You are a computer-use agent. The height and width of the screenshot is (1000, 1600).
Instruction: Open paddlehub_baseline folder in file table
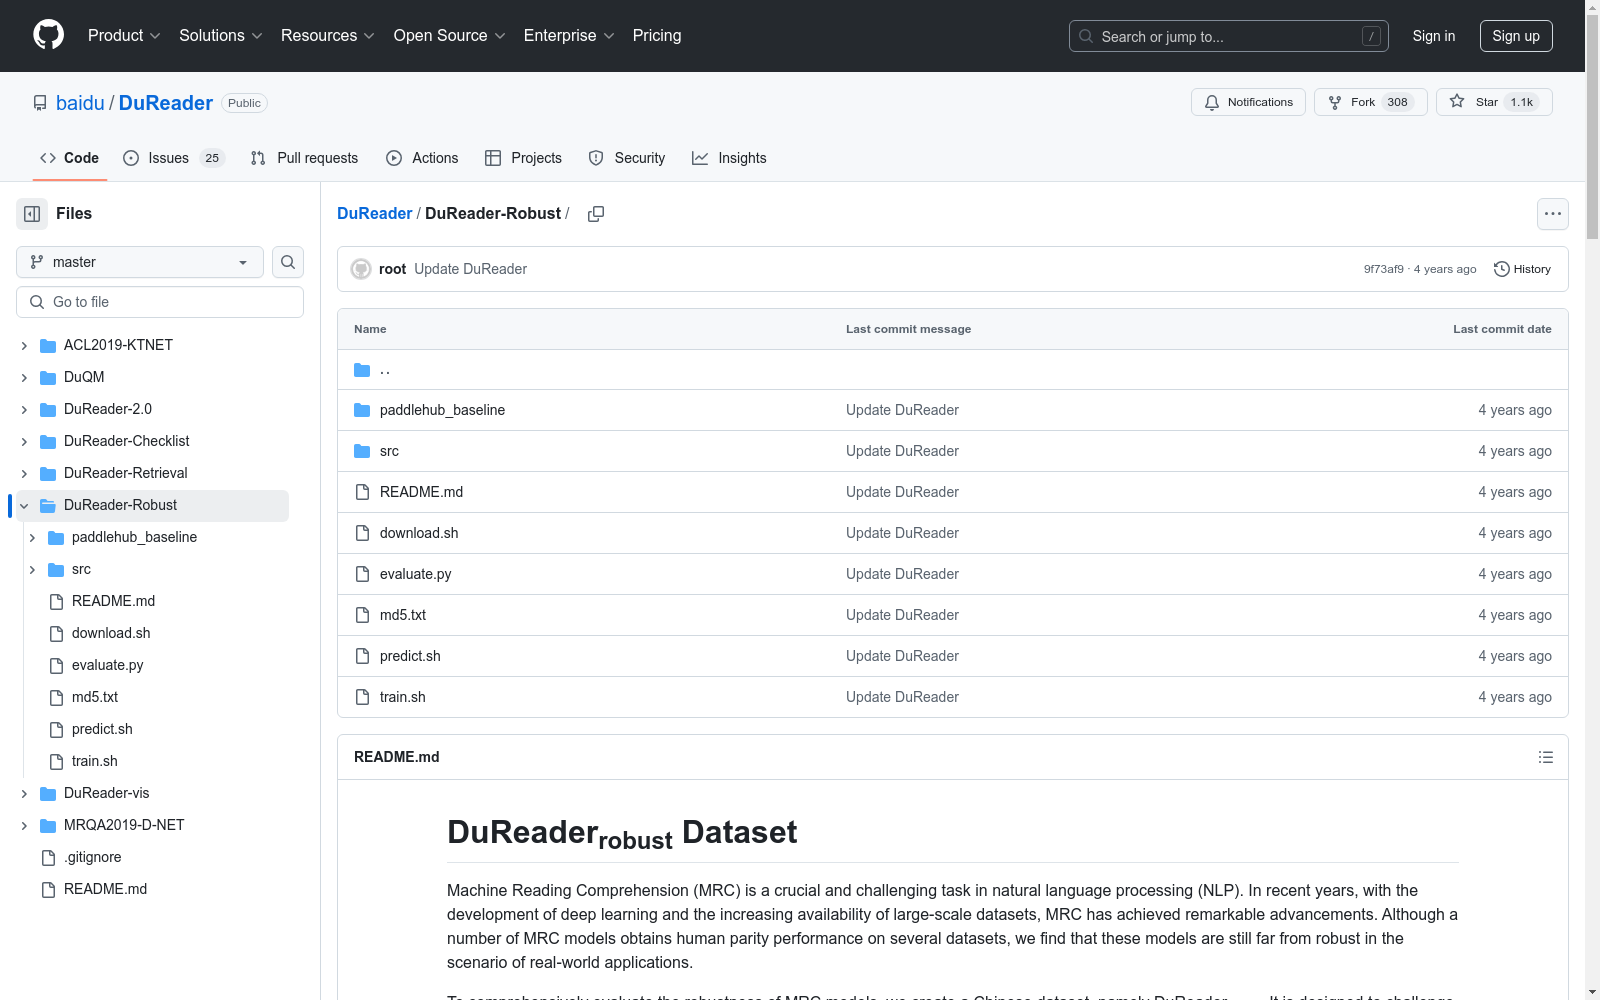click(442, 410)
